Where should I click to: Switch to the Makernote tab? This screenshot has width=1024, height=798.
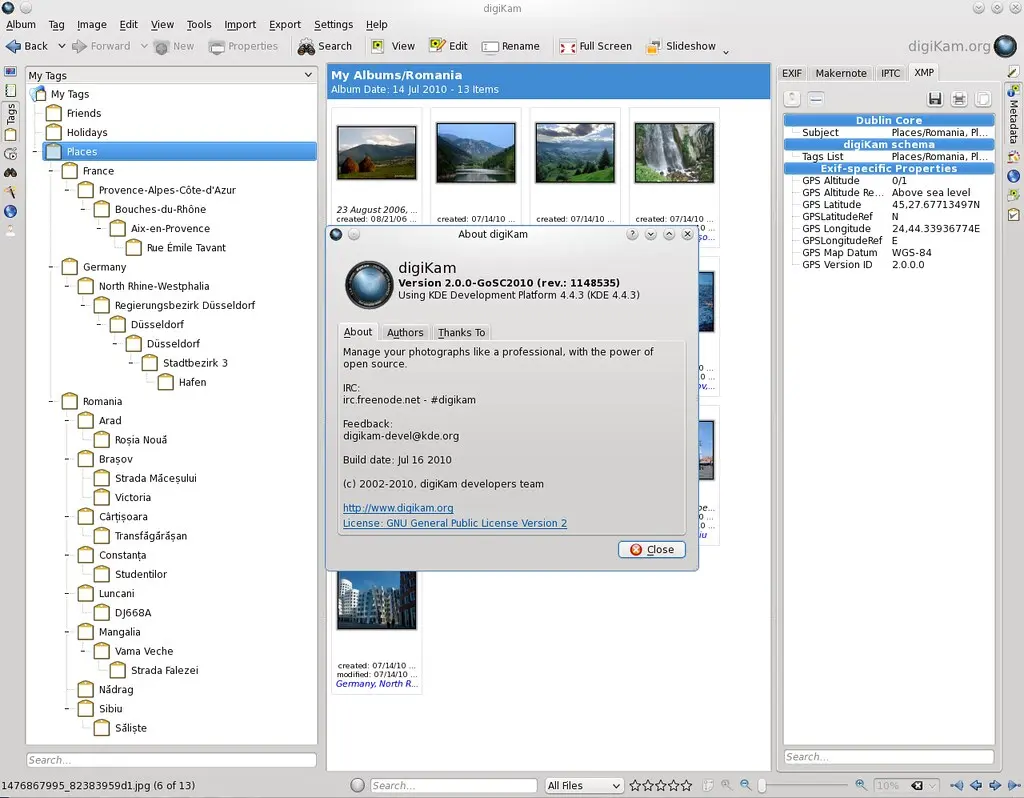coord(840,73)
